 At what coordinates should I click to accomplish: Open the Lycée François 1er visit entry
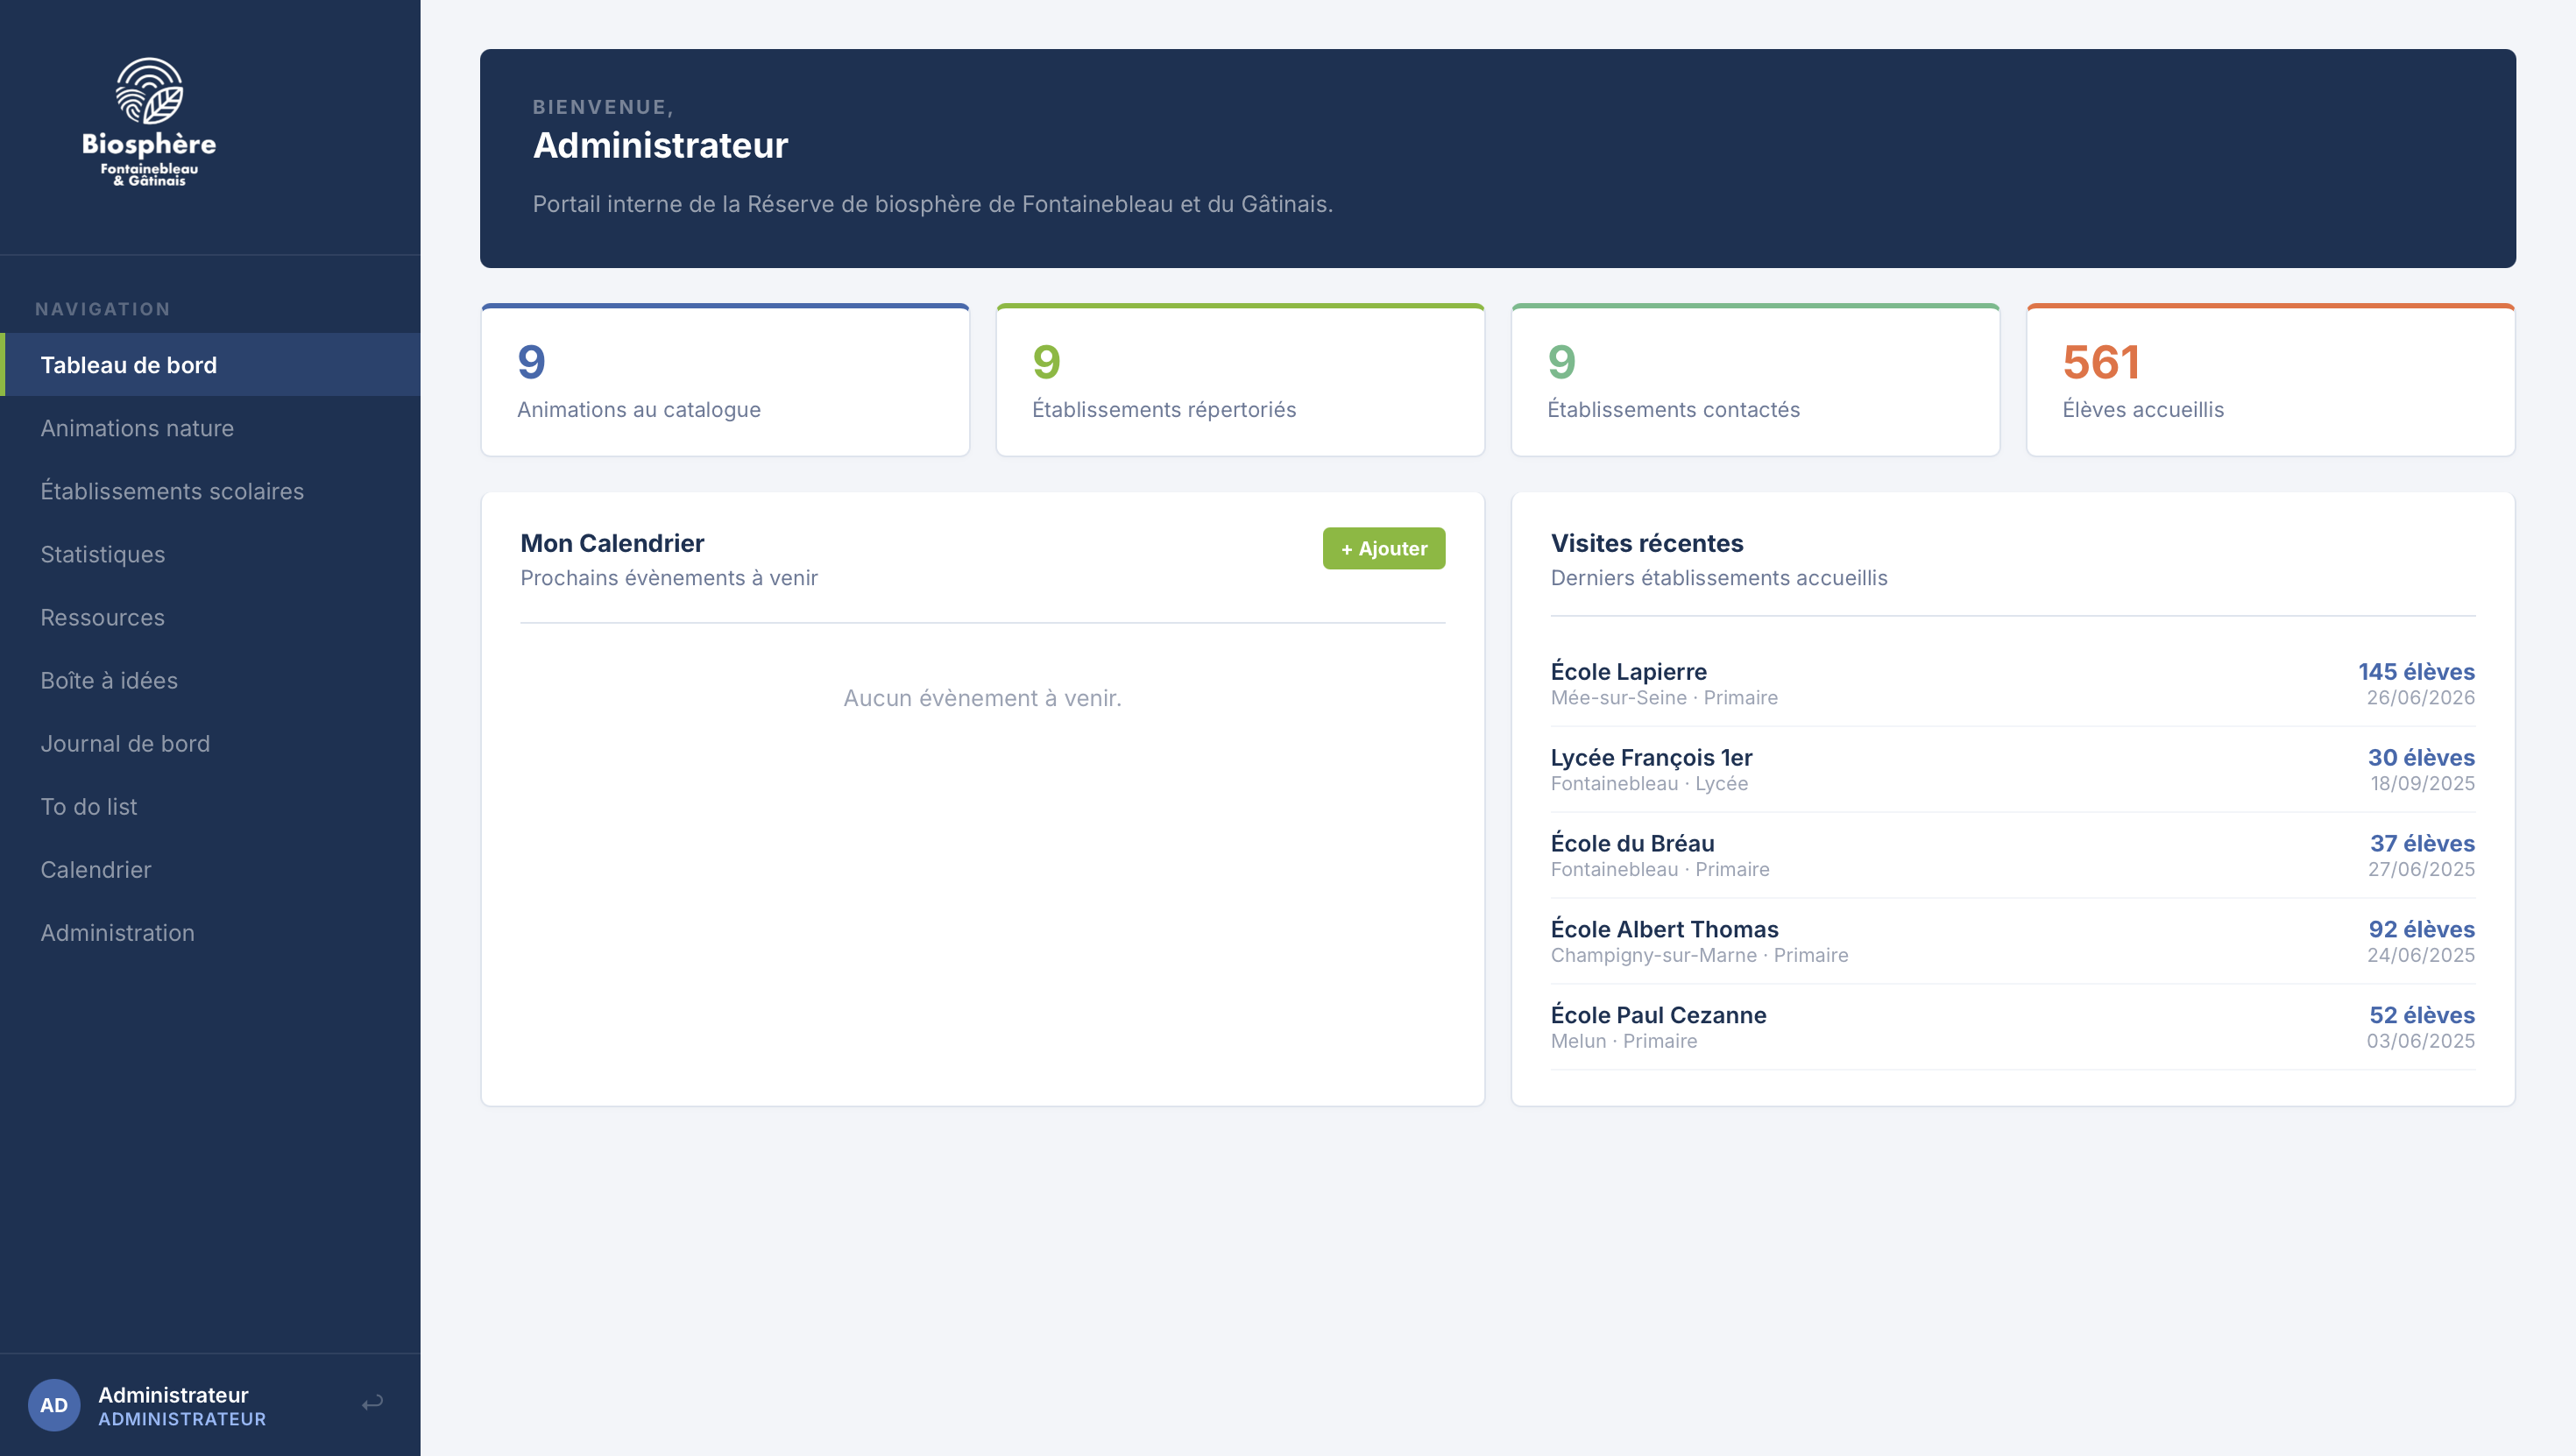[x=2012, y=769]
